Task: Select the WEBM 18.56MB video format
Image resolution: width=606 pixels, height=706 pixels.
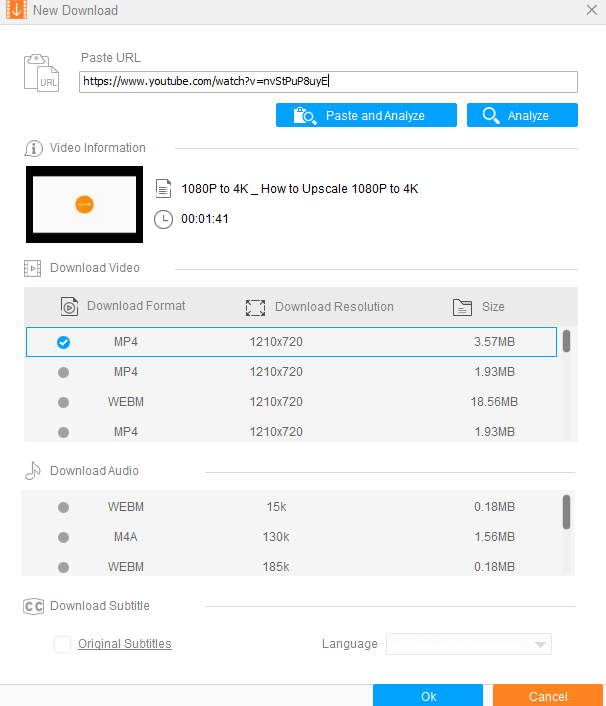Action: pyautogui.click(x=64, y=402)
